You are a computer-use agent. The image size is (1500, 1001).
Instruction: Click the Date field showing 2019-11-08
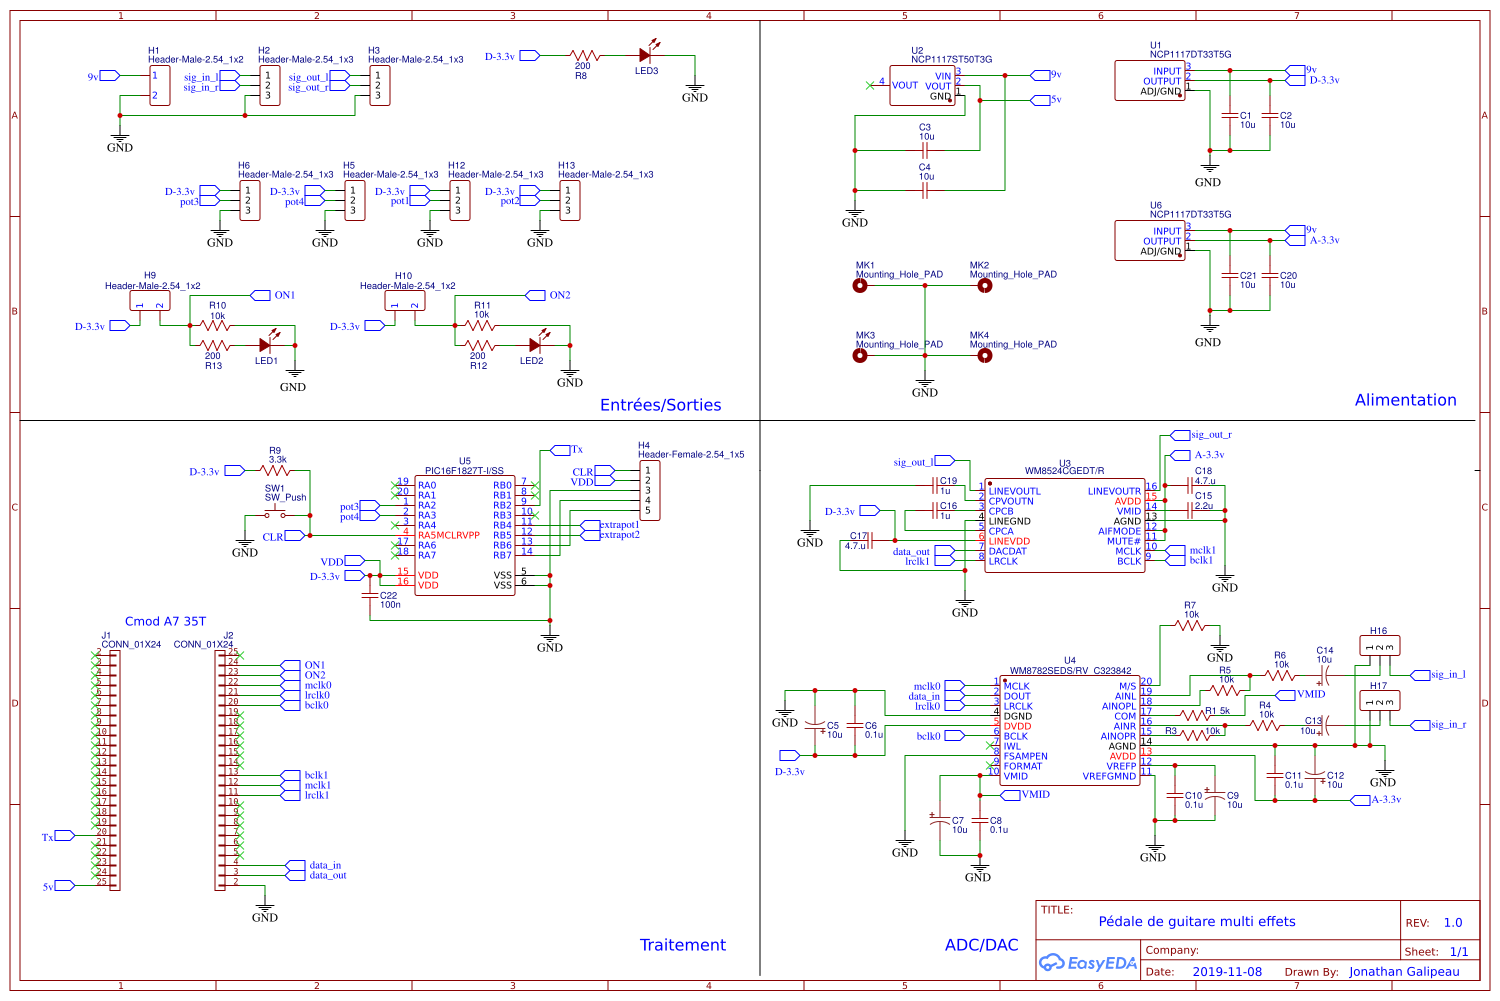pyautogui.click(x=1228, y=971)
